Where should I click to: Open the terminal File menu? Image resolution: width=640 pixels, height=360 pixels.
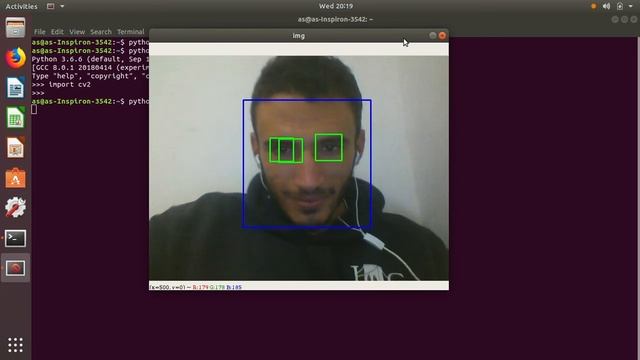[40, 31]
